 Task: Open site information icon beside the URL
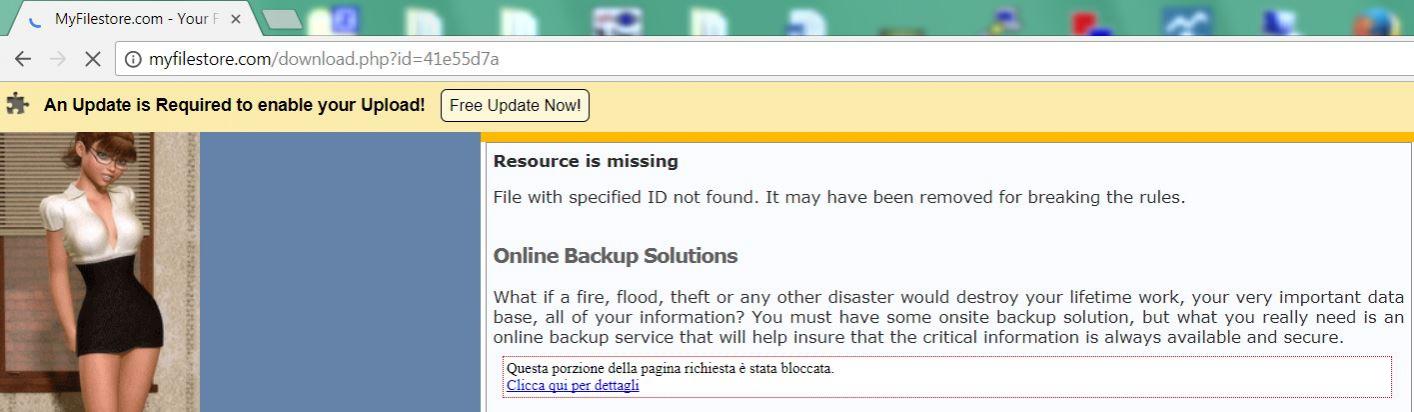pyautogui.click(x=133, y=59)
